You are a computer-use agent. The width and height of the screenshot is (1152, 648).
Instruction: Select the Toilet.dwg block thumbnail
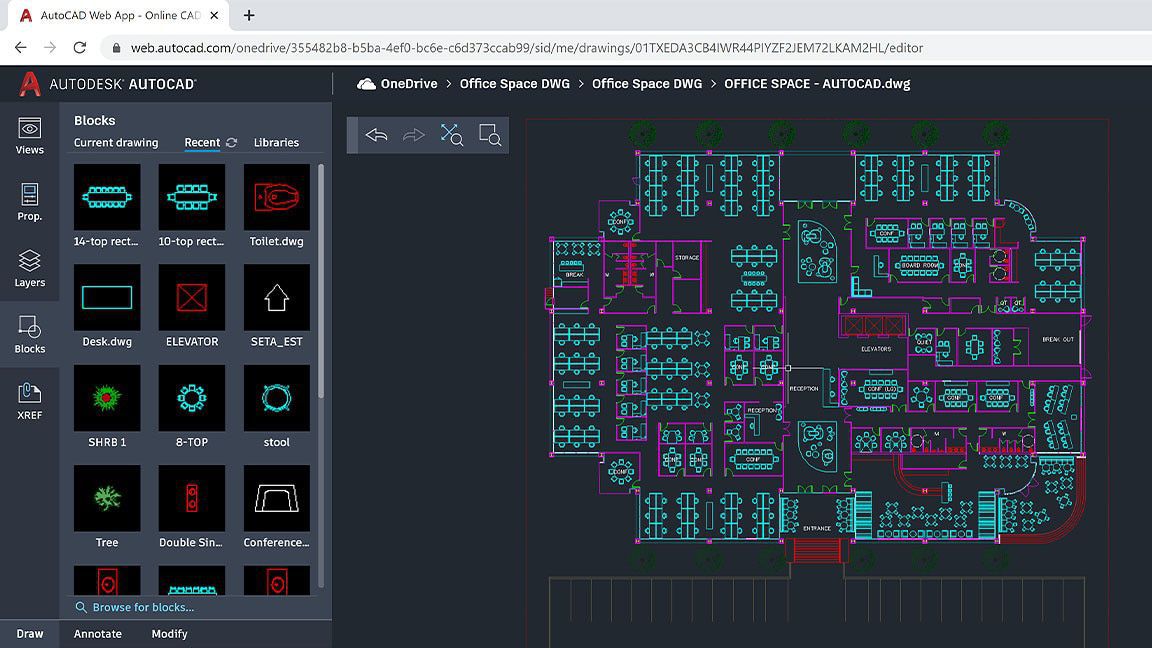pos(276,197)
